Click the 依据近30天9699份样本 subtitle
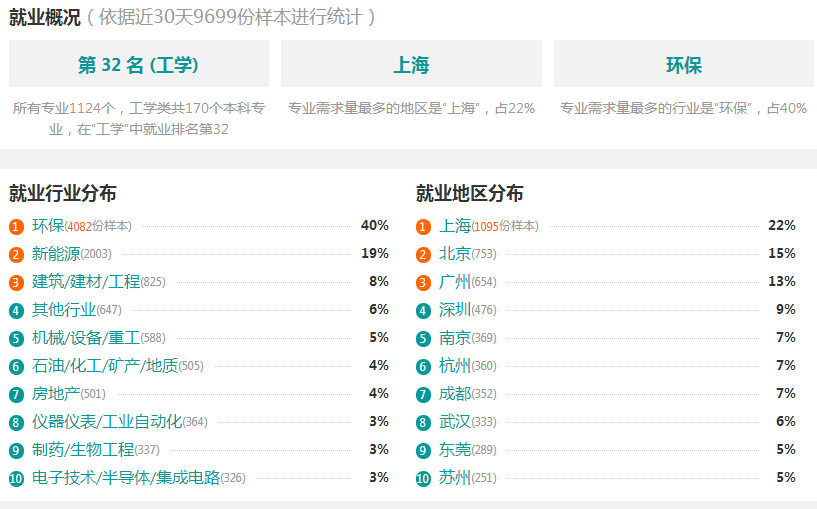 pos(230,18)
